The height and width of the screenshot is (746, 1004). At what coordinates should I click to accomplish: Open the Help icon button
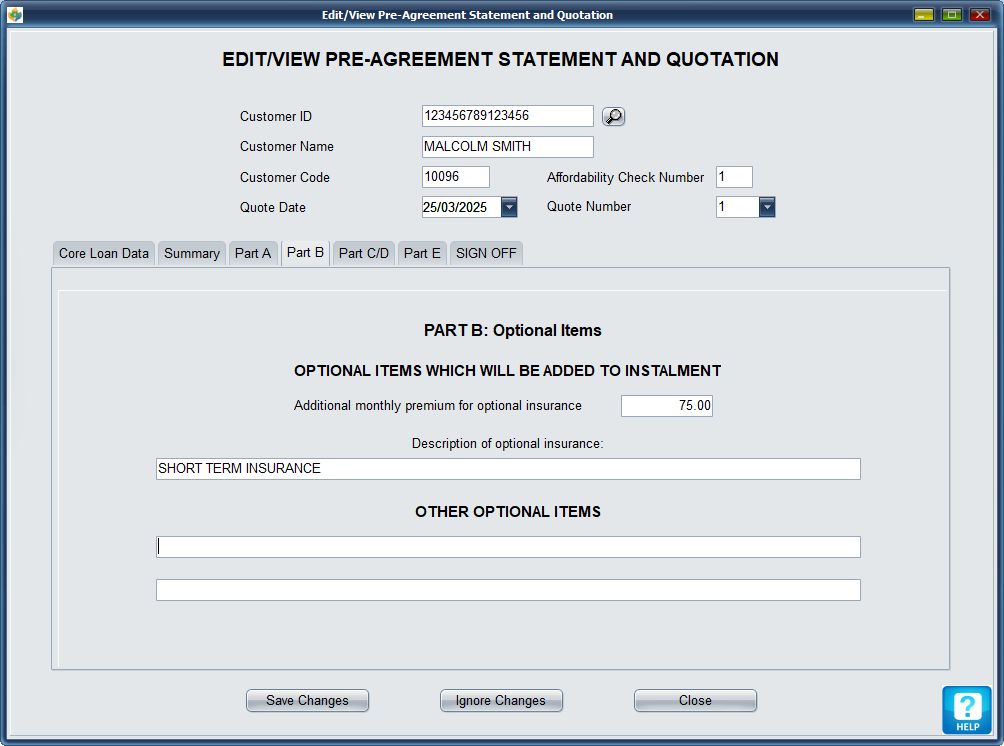coord(966,710)
